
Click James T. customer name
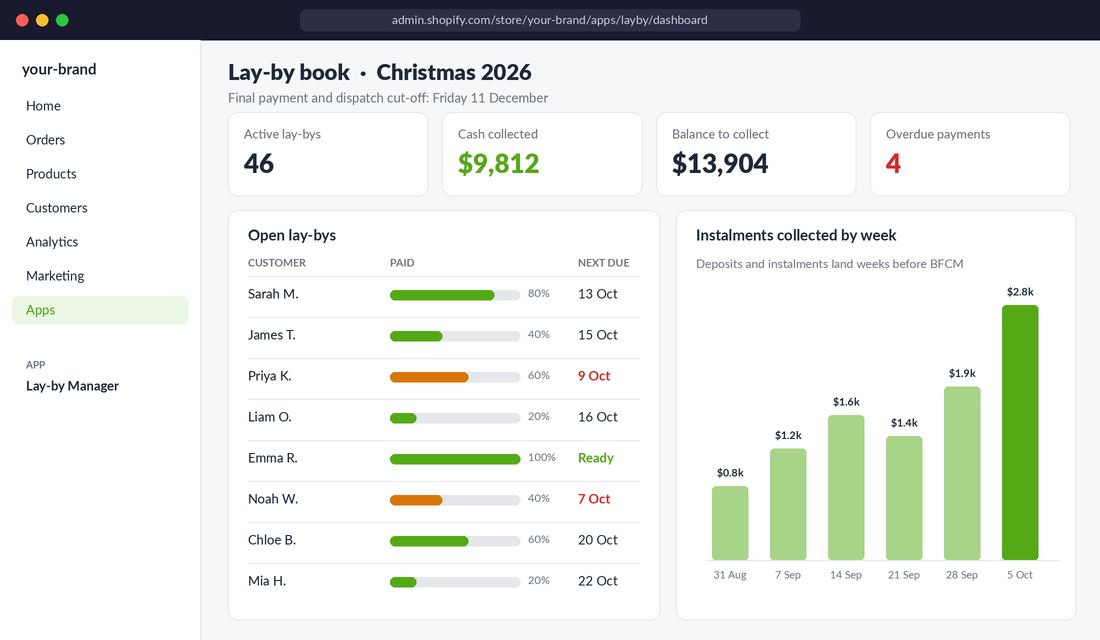pyautogui.click(x=271, y=335)
